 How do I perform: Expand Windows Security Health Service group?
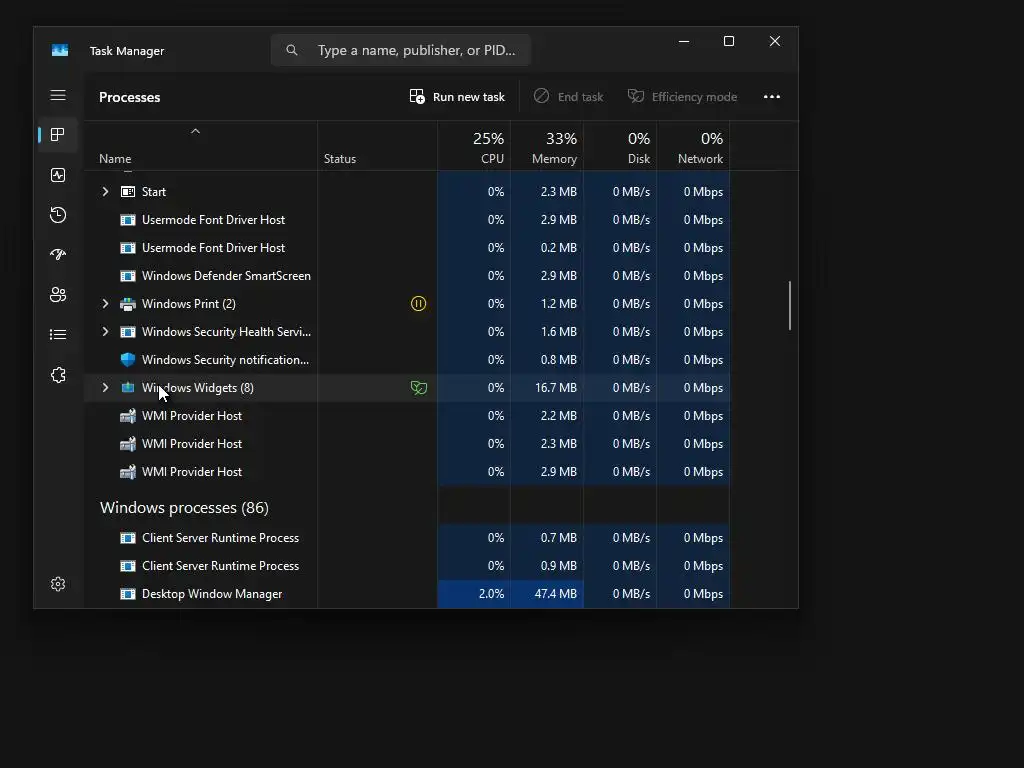(105, 332)
